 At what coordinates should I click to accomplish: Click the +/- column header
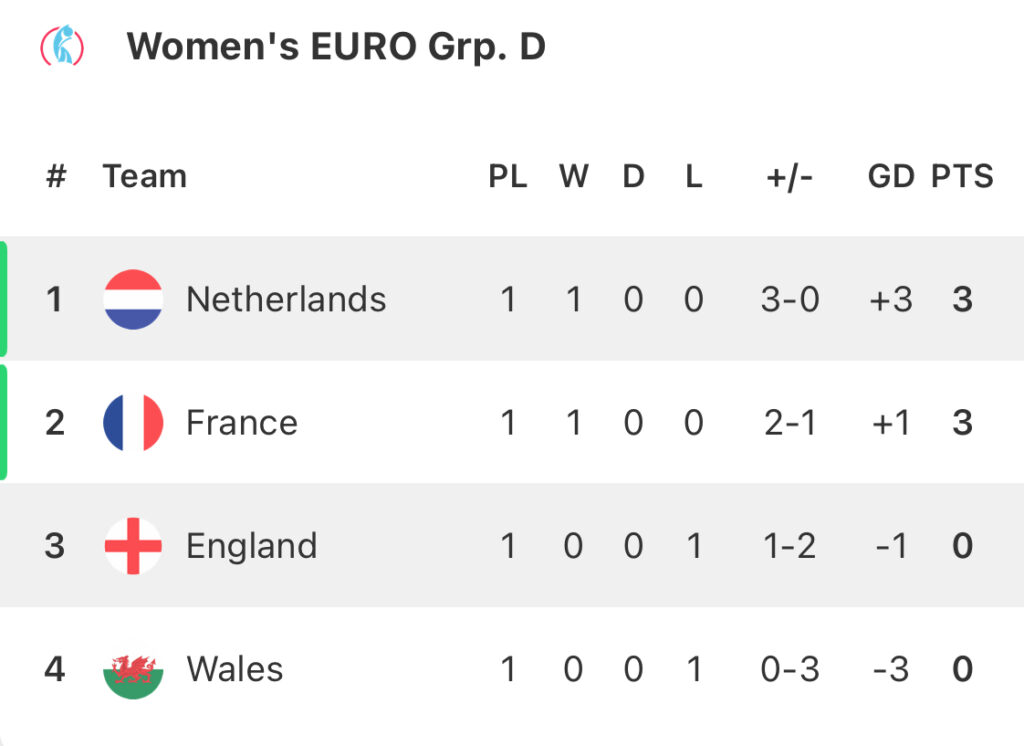coord(790,177)
